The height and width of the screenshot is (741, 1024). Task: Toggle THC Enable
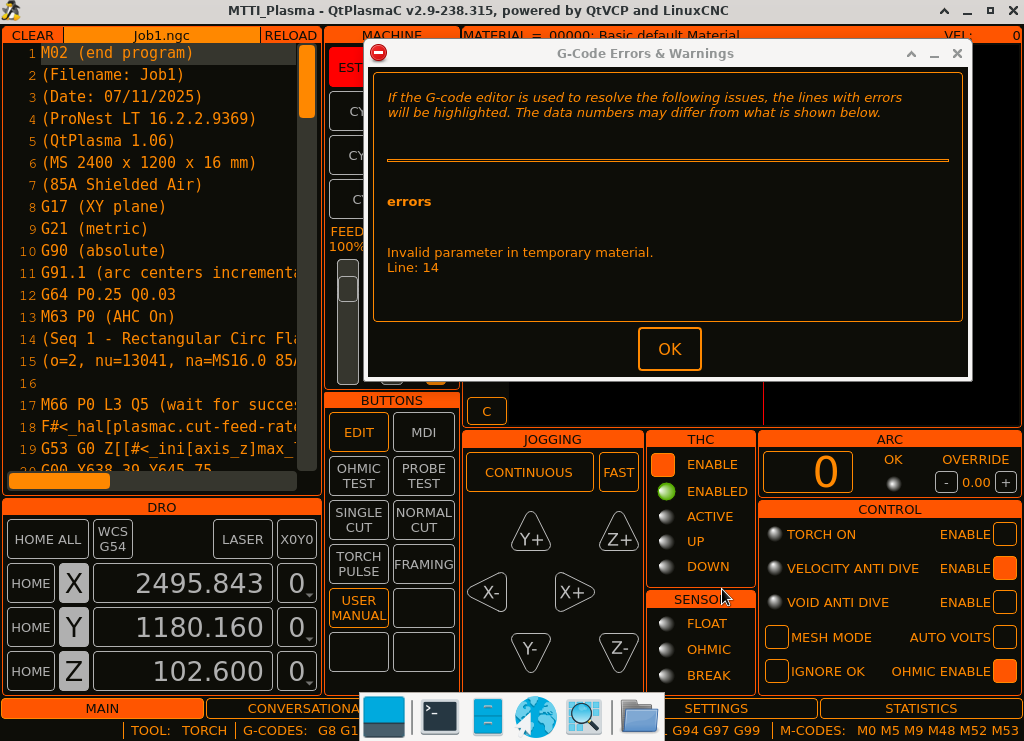(663, 464)
